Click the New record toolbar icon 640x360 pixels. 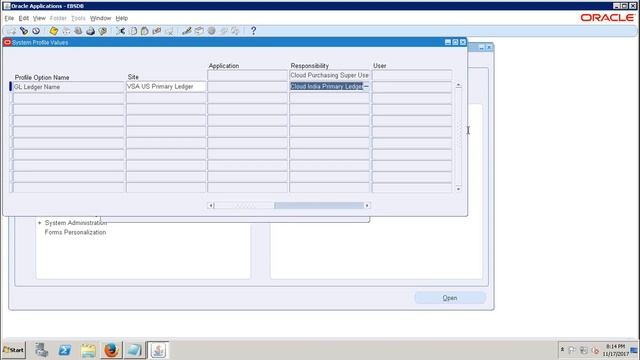11,31
